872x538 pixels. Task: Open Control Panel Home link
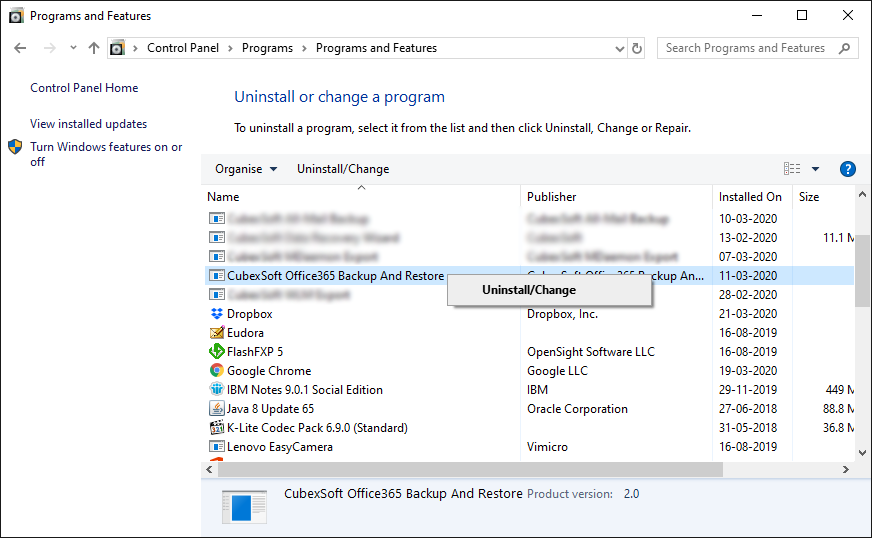click(84, 88)
